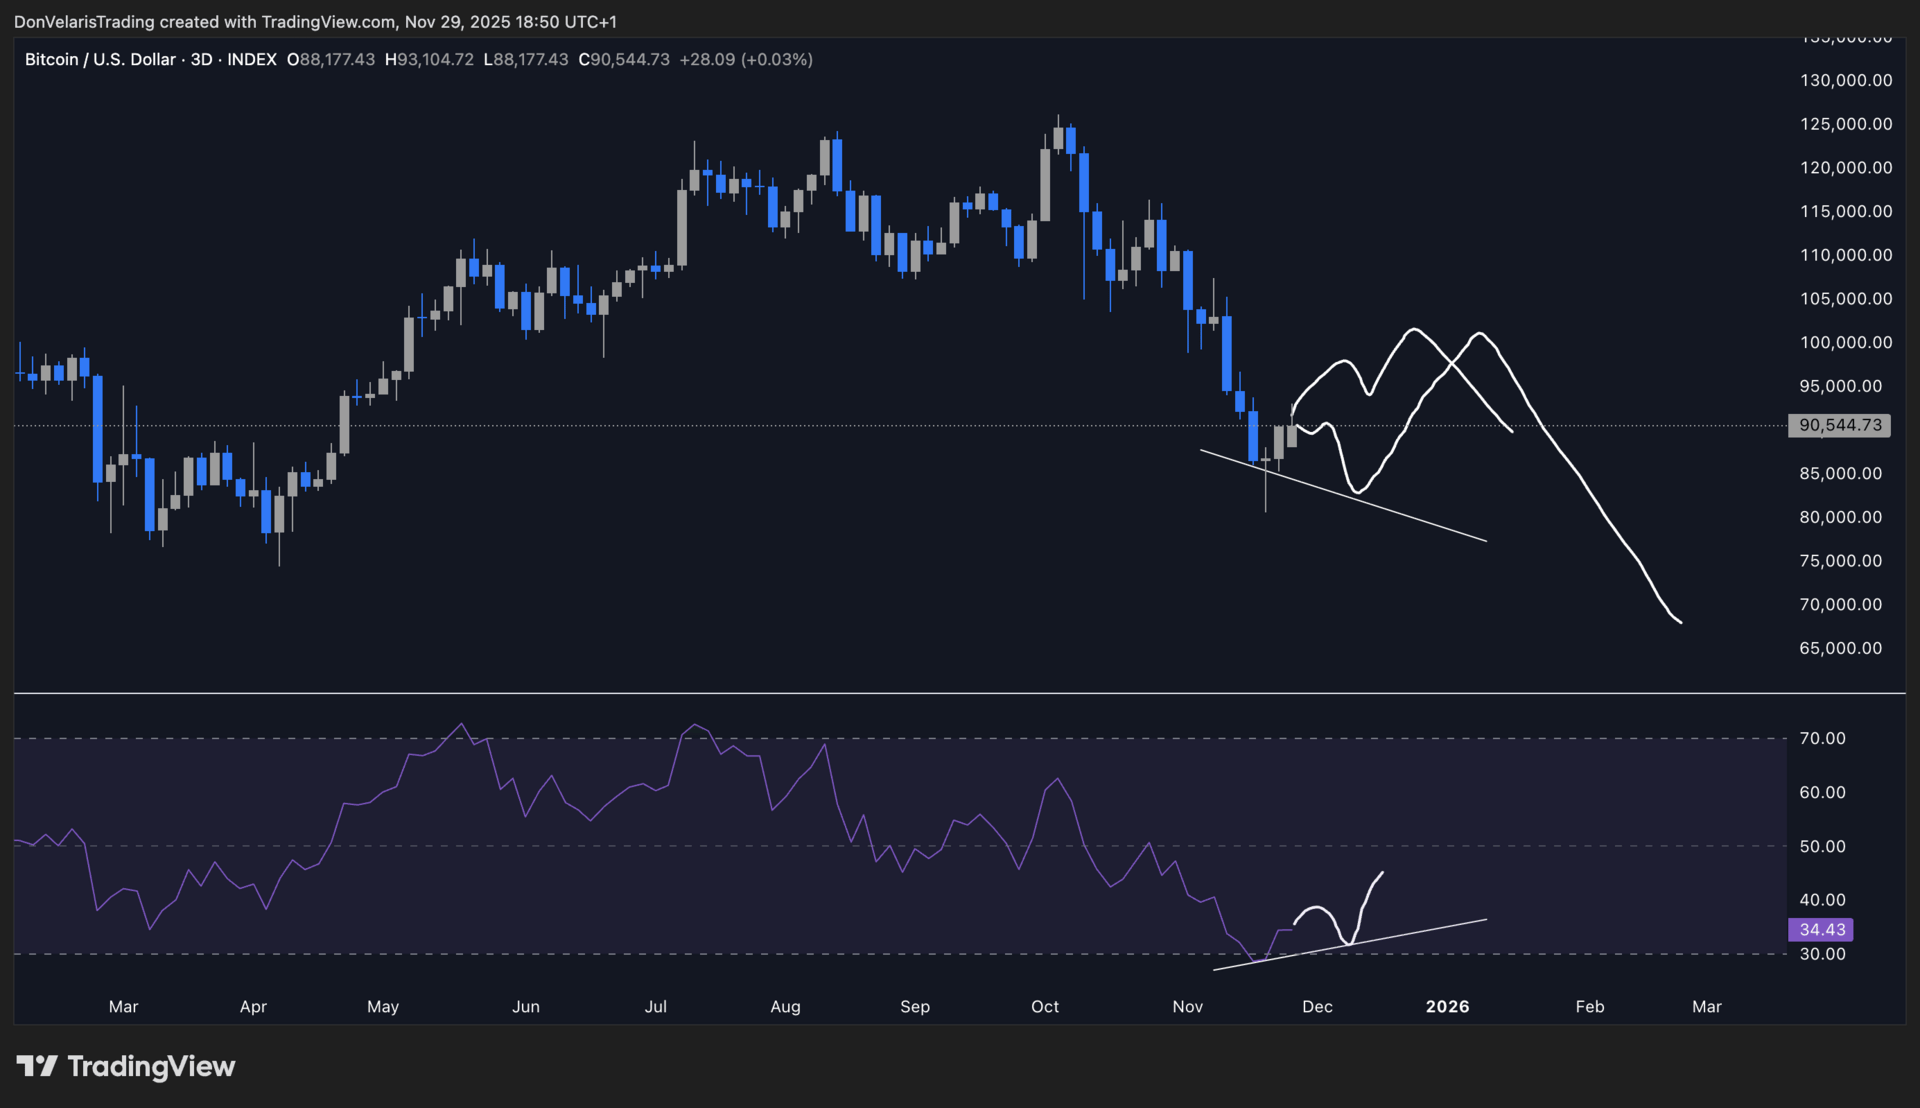Click the close value C90,544.73 in header
The height and width of the screenshot is (1108, 1920).
coord(624,60)
